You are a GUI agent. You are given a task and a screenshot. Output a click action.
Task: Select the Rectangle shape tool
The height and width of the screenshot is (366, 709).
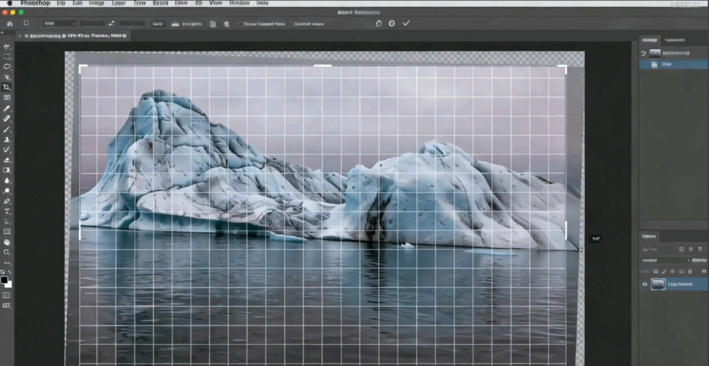(x=7, y=232)
